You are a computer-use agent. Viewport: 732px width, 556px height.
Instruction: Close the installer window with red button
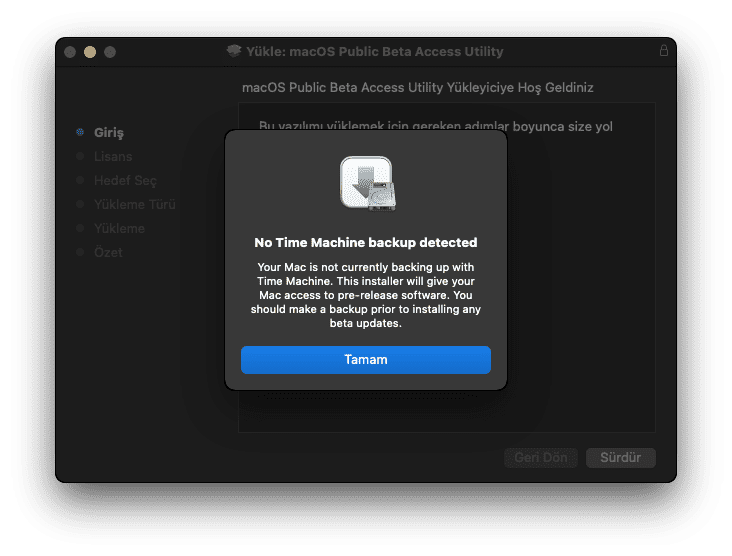coord(70,51)
